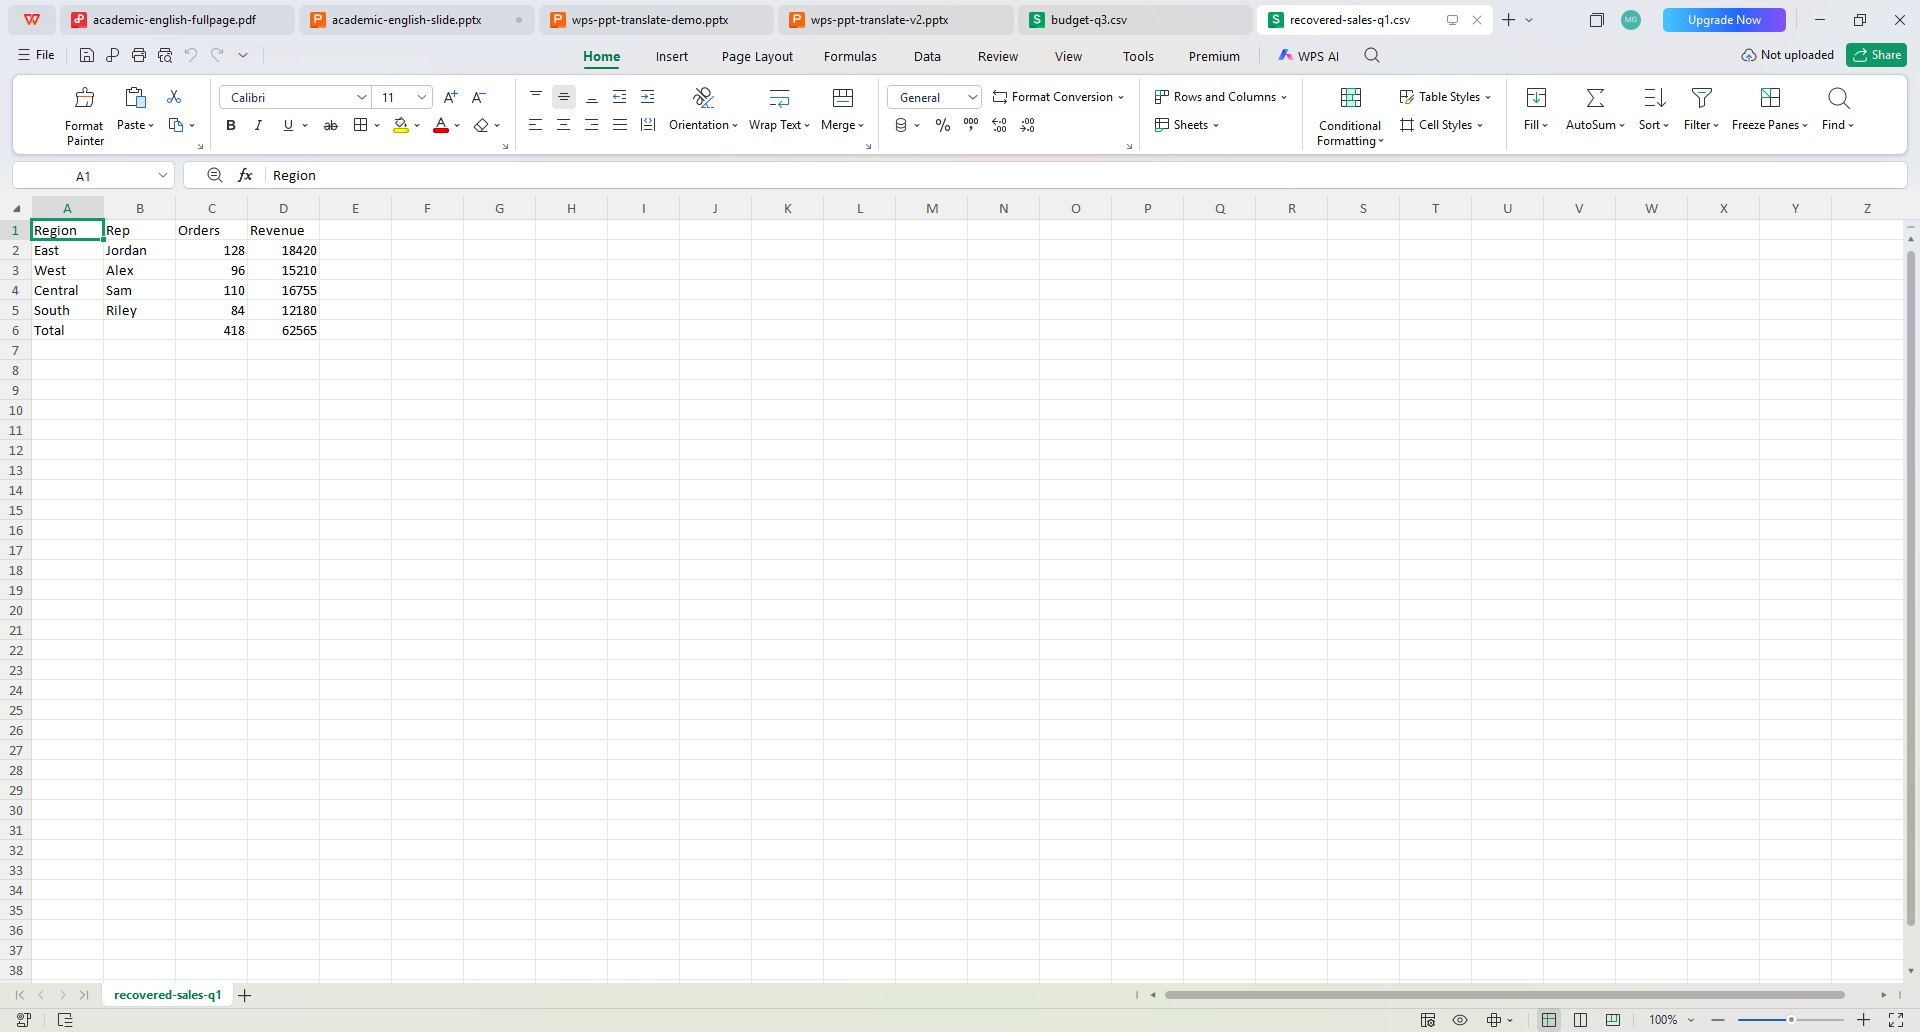
Task: Click the Increase font size icon
Action: click(450, 97)
